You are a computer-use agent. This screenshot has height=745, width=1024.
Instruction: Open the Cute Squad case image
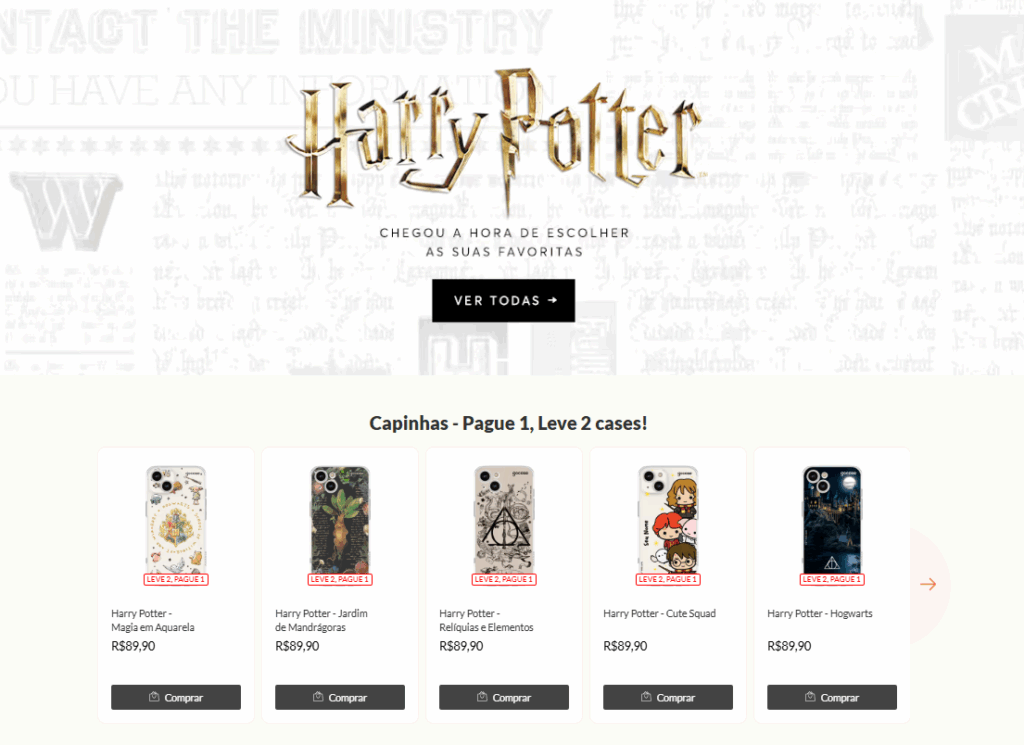pos(667,520)
